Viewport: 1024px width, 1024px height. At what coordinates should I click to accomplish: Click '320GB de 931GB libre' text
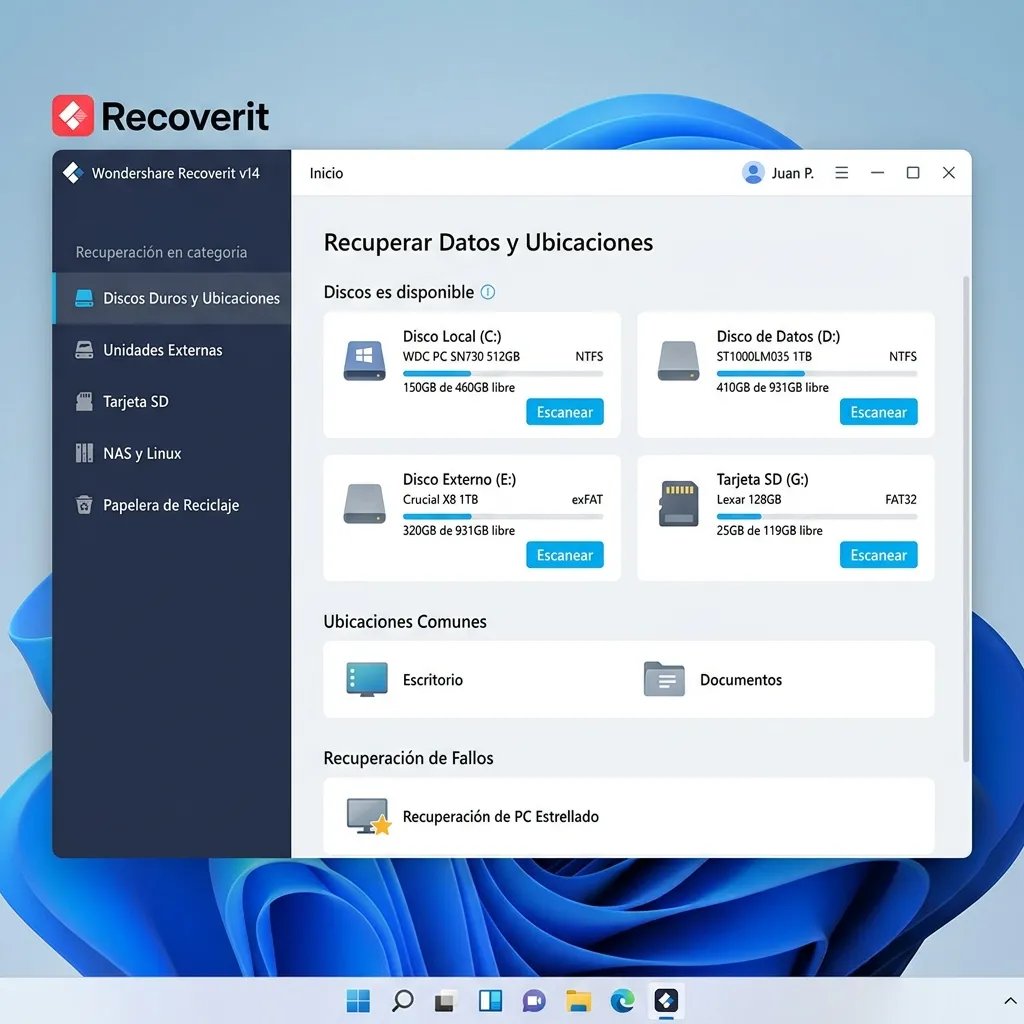458,530
